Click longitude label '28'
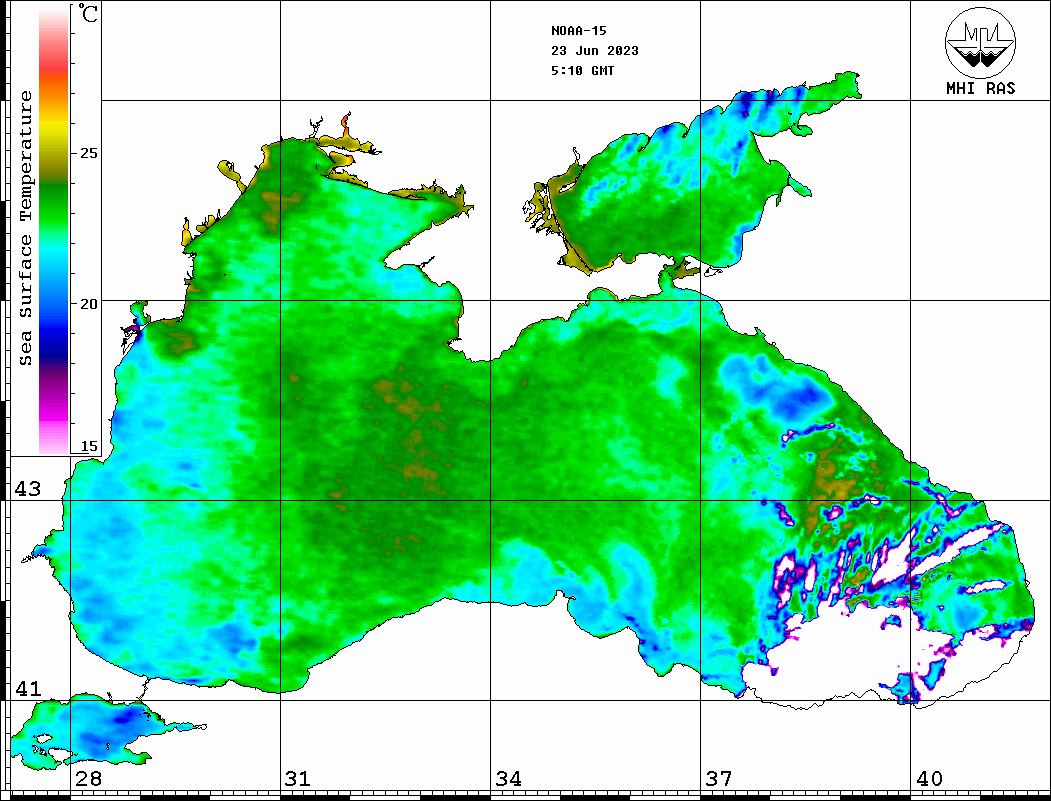The height and width of the screenshot is (801, 1051). point(88,779)
